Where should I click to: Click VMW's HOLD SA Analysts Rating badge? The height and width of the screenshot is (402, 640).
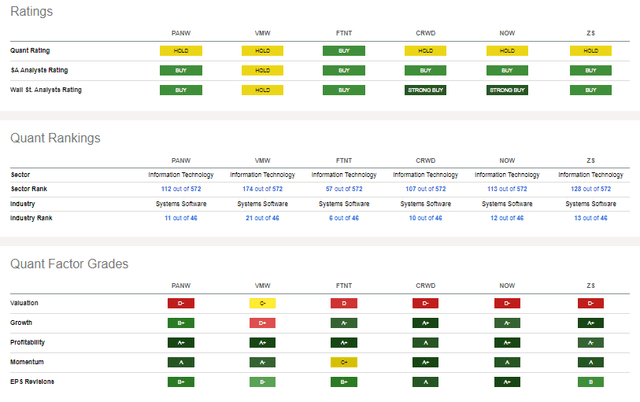click(262, 70)
